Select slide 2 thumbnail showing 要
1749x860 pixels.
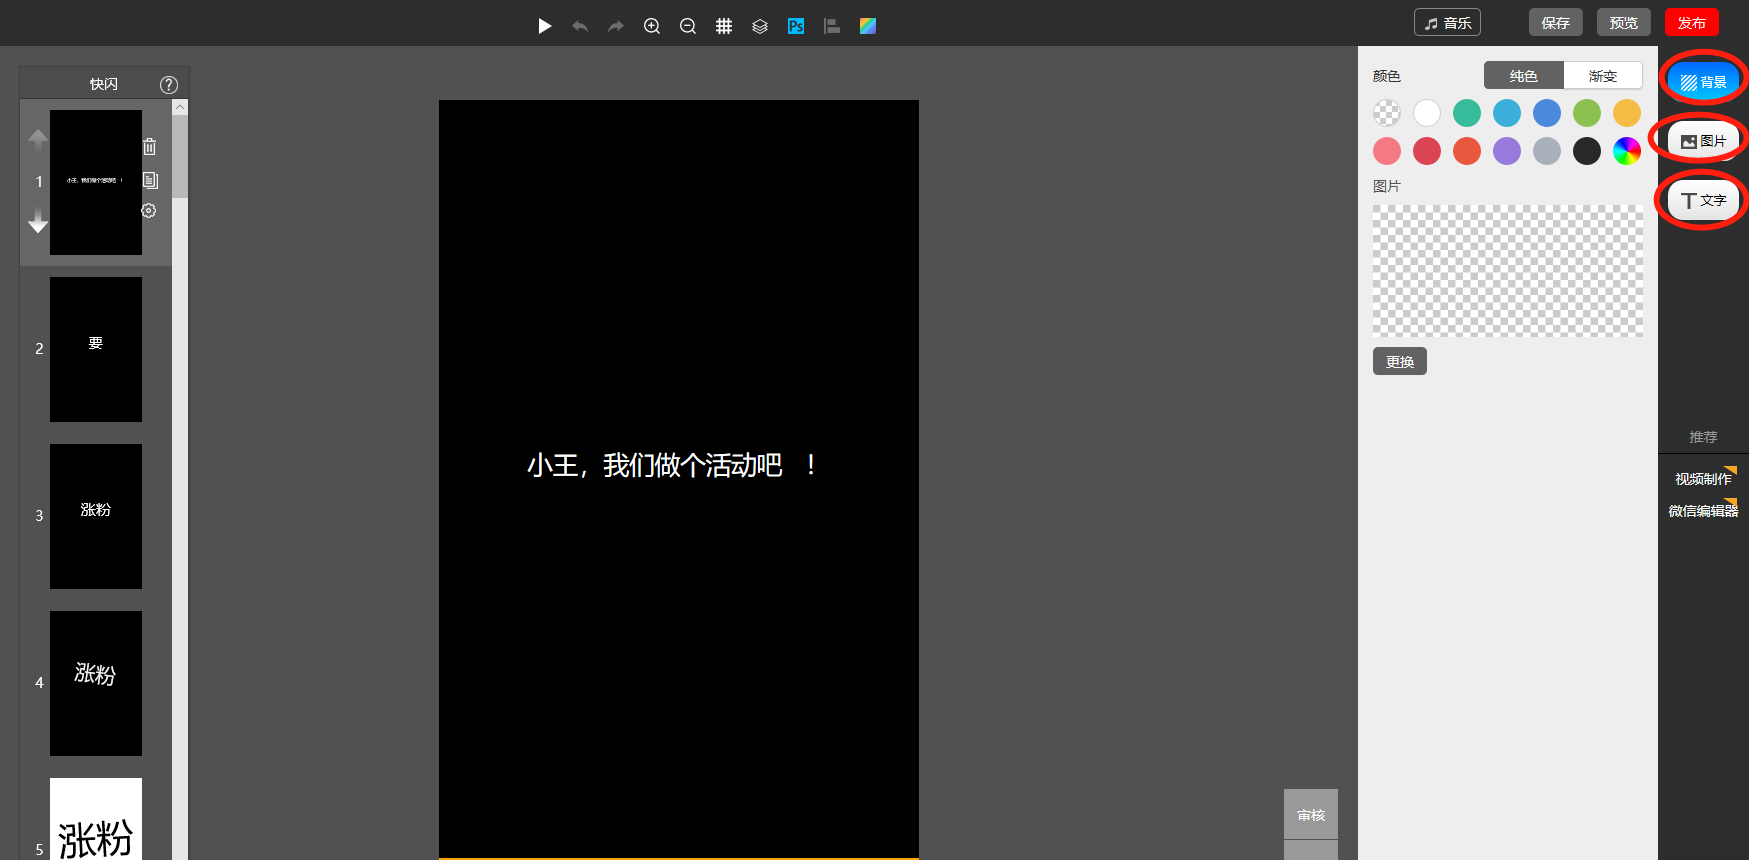96,349
